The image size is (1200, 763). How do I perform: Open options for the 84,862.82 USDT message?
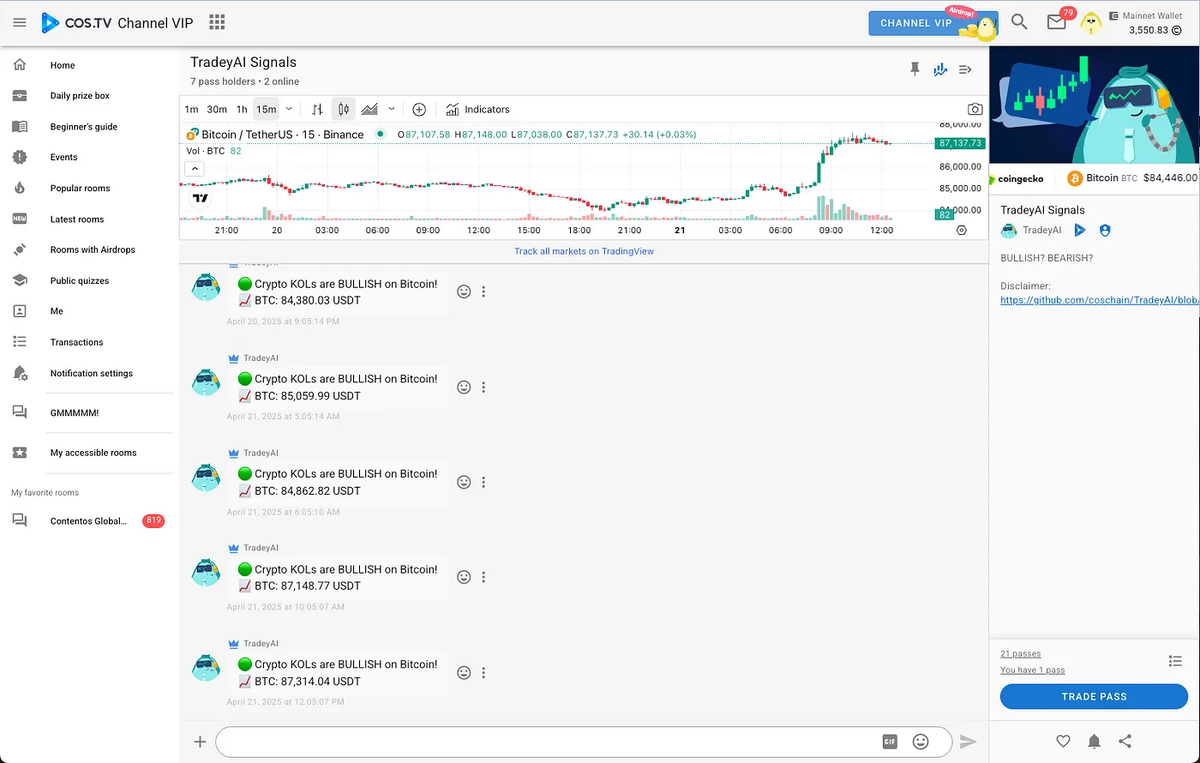coord(484,482)
